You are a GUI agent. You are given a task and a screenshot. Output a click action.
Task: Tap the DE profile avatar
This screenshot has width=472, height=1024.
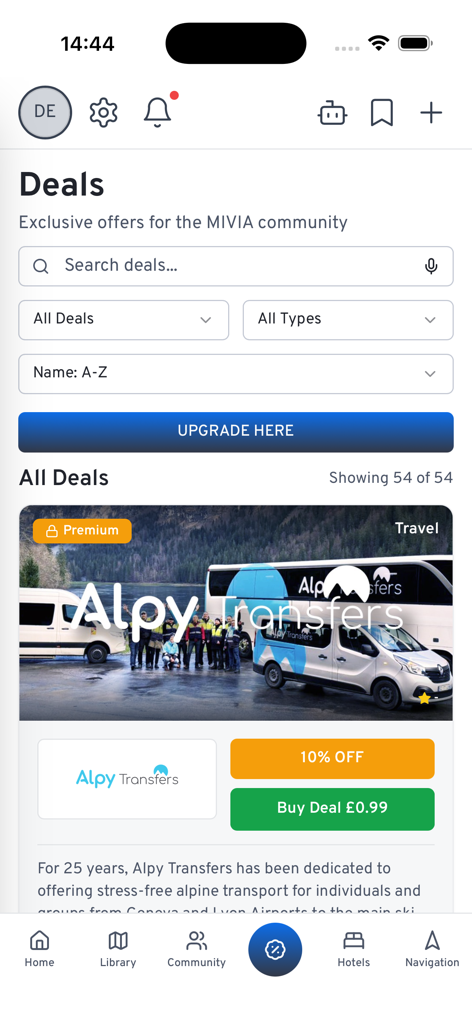tap(45, 112)
